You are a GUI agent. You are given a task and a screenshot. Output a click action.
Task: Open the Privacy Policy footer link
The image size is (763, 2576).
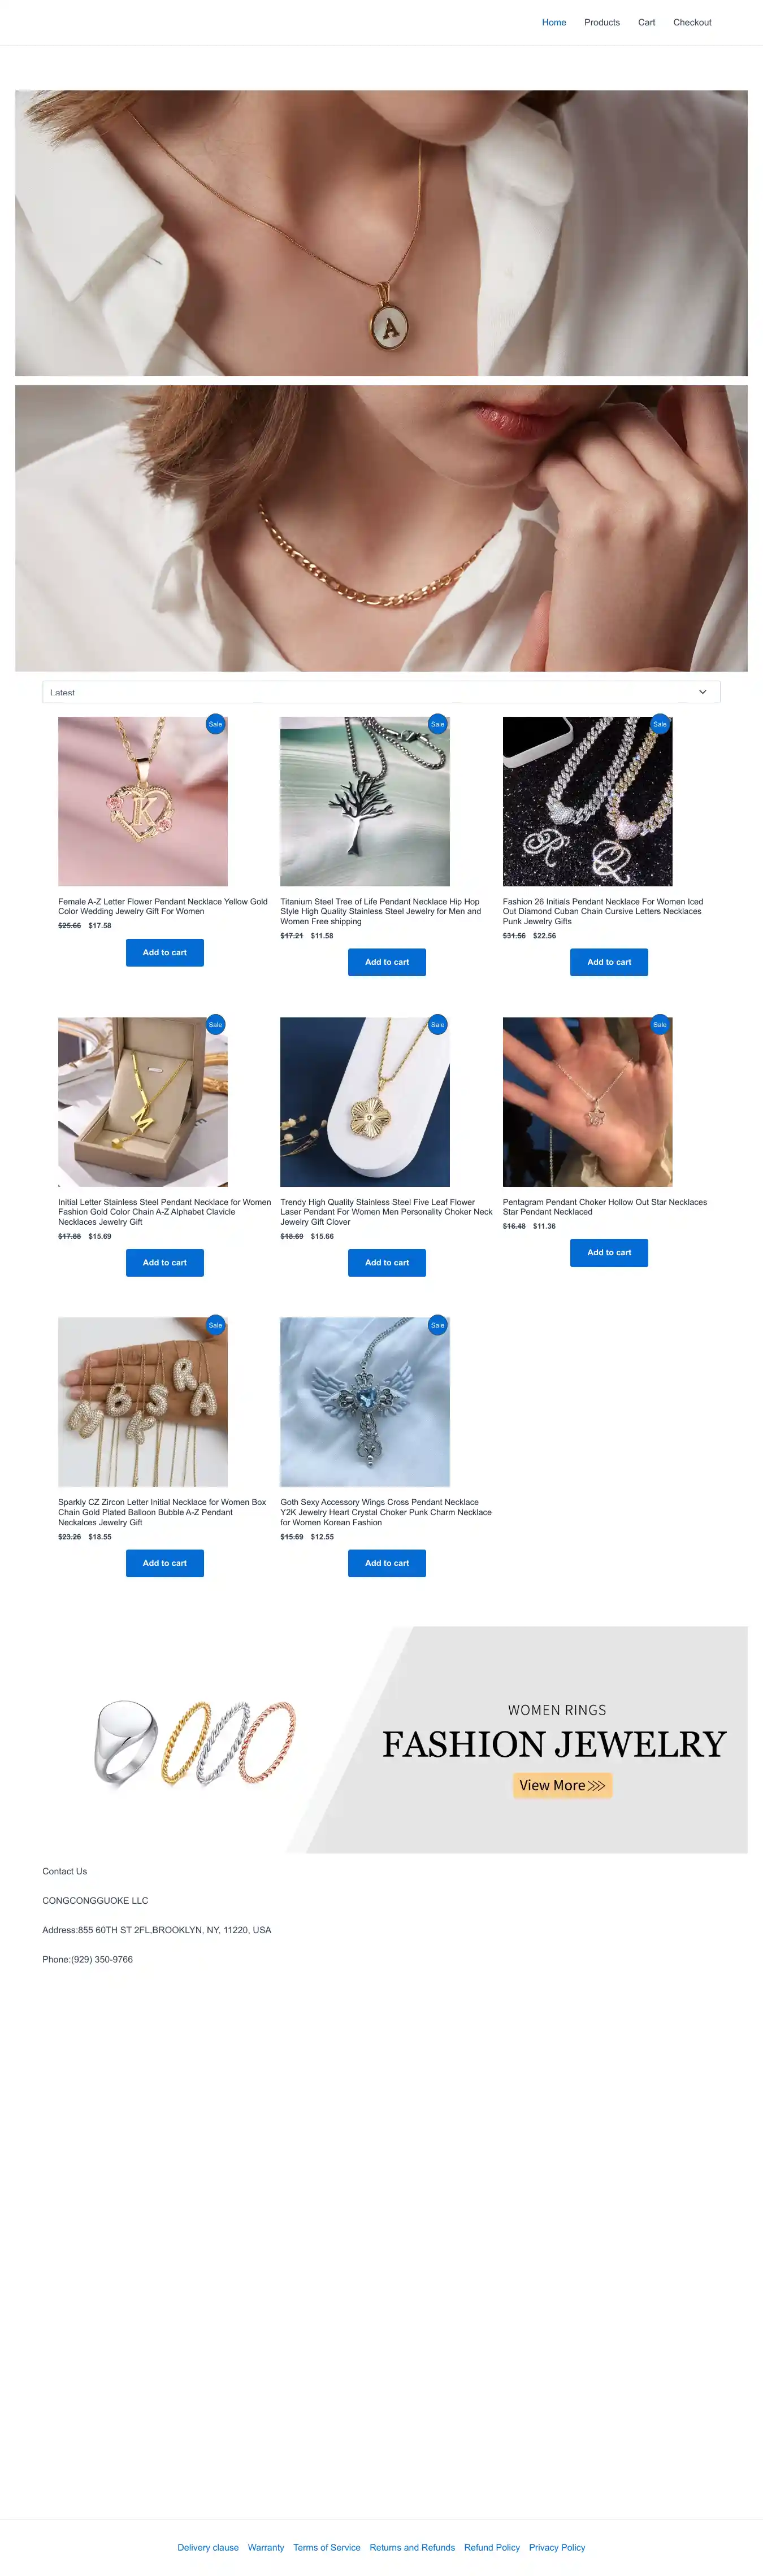coord(557,2547)
